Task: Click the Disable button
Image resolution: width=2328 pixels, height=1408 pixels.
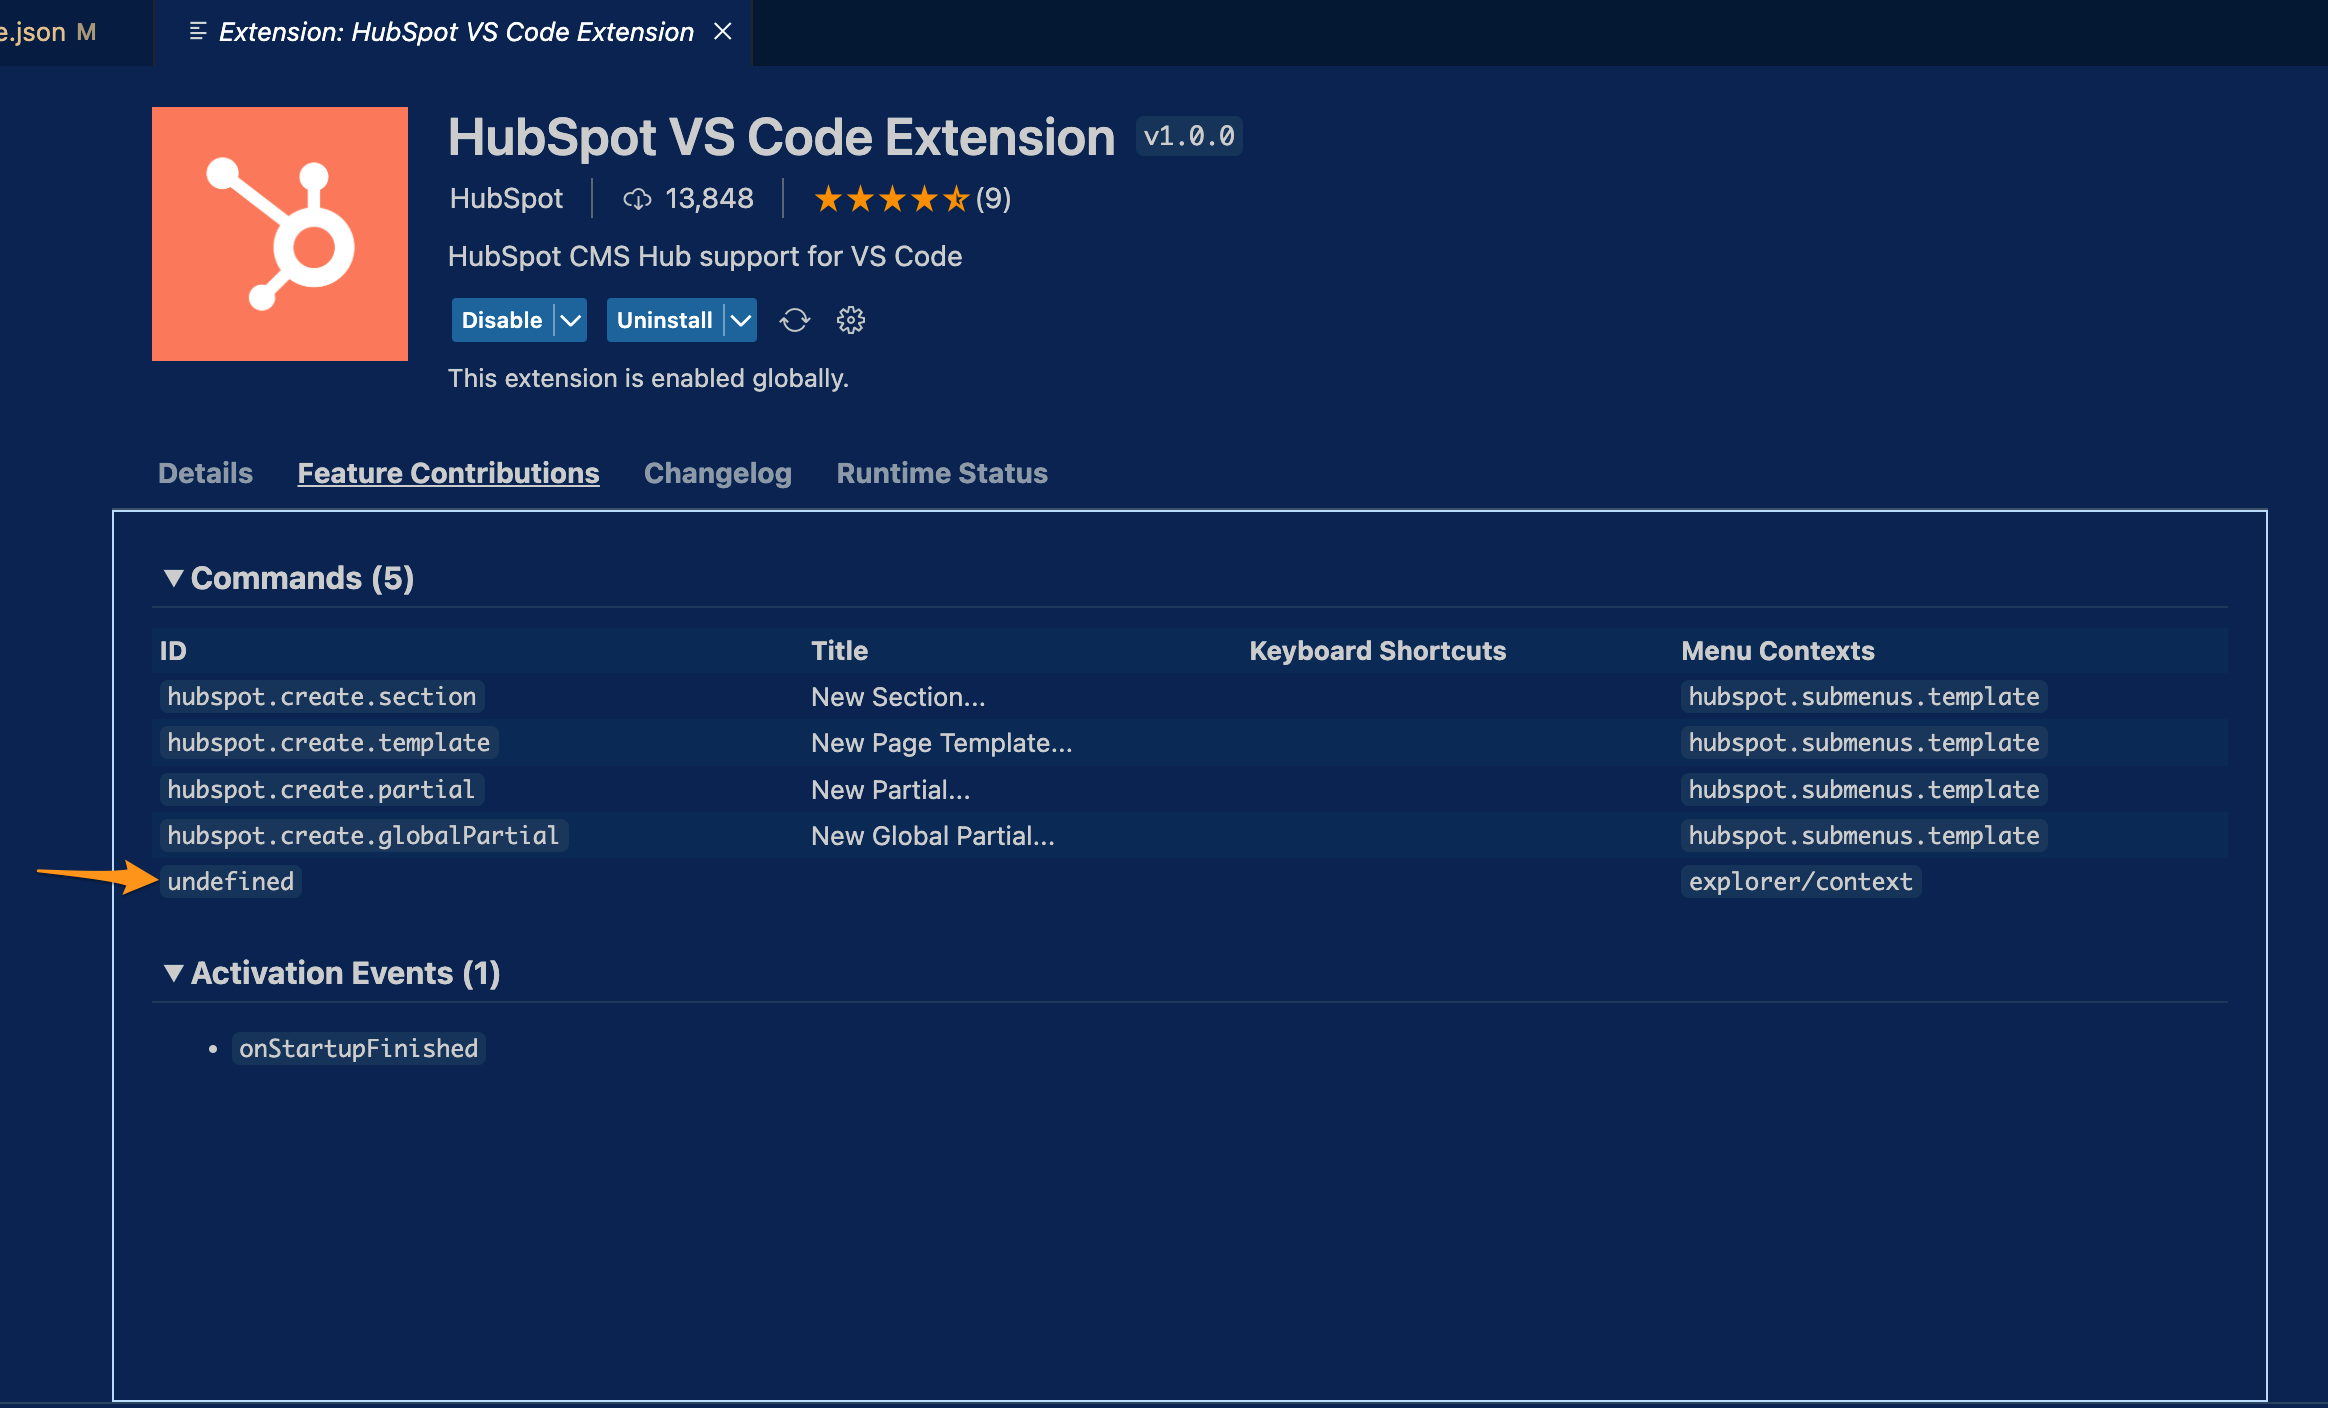Action: (502, 320)
